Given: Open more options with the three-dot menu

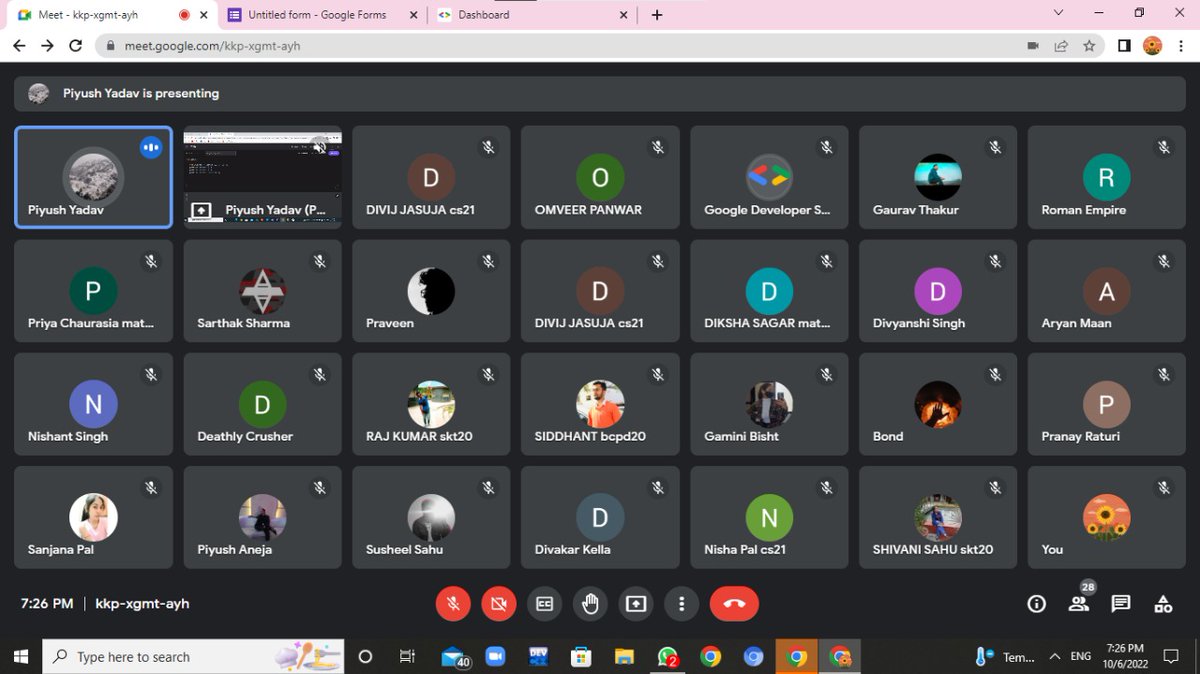Looking at the screenshot, I should click(681, 604).
